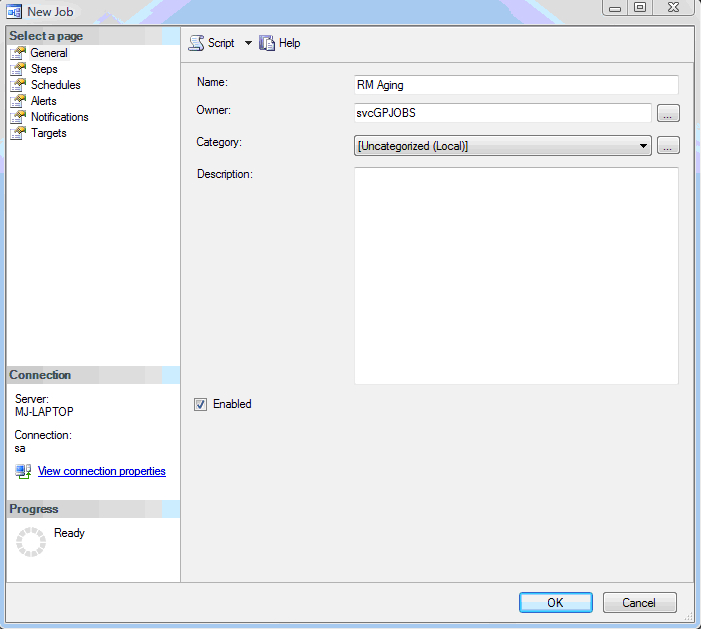Click the Steps page icon

(x=18, y=69)
